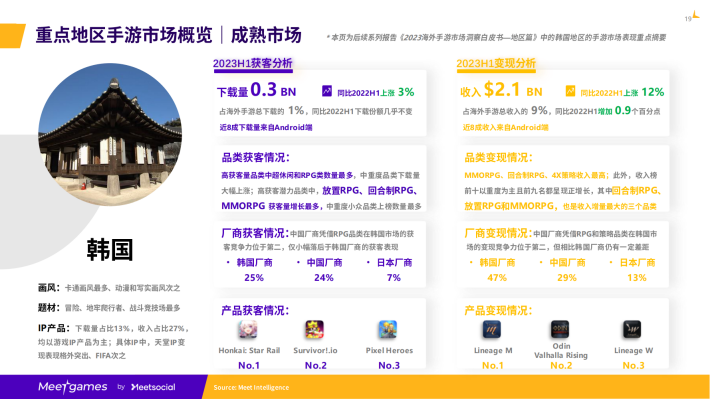This screenshot has height=399, width=710.
Task: Click the 品类获客情况 heading
Action: click(255, 158)
